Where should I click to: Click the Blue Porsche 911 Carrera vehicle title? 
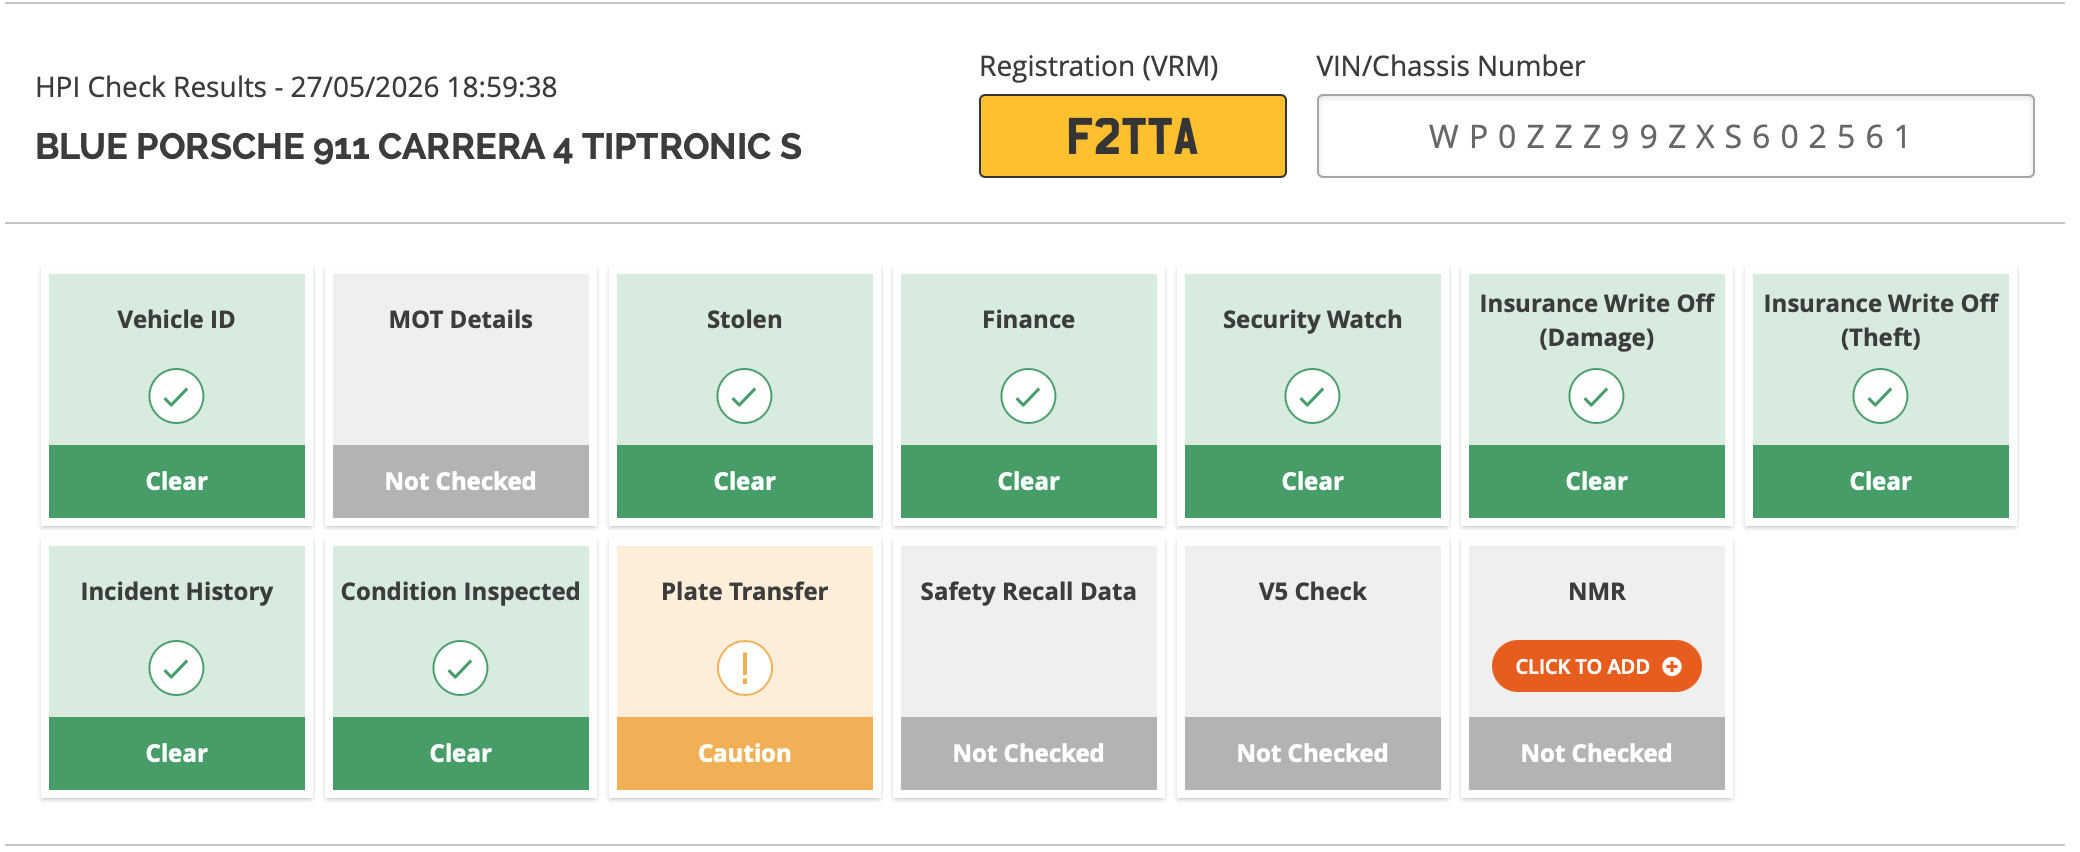click(x=418, y=147)
